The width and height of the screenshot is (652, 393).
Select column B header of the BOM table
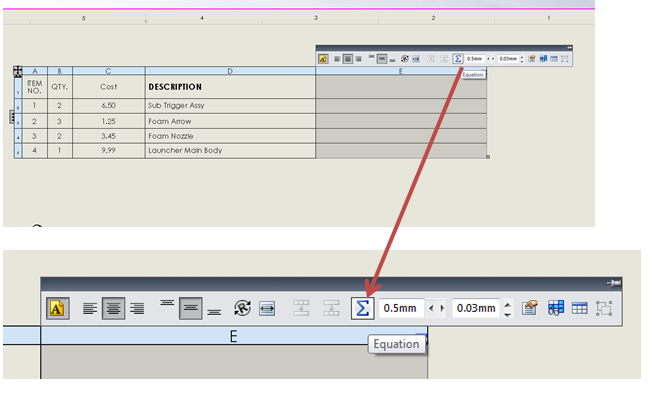pos(59,71)
